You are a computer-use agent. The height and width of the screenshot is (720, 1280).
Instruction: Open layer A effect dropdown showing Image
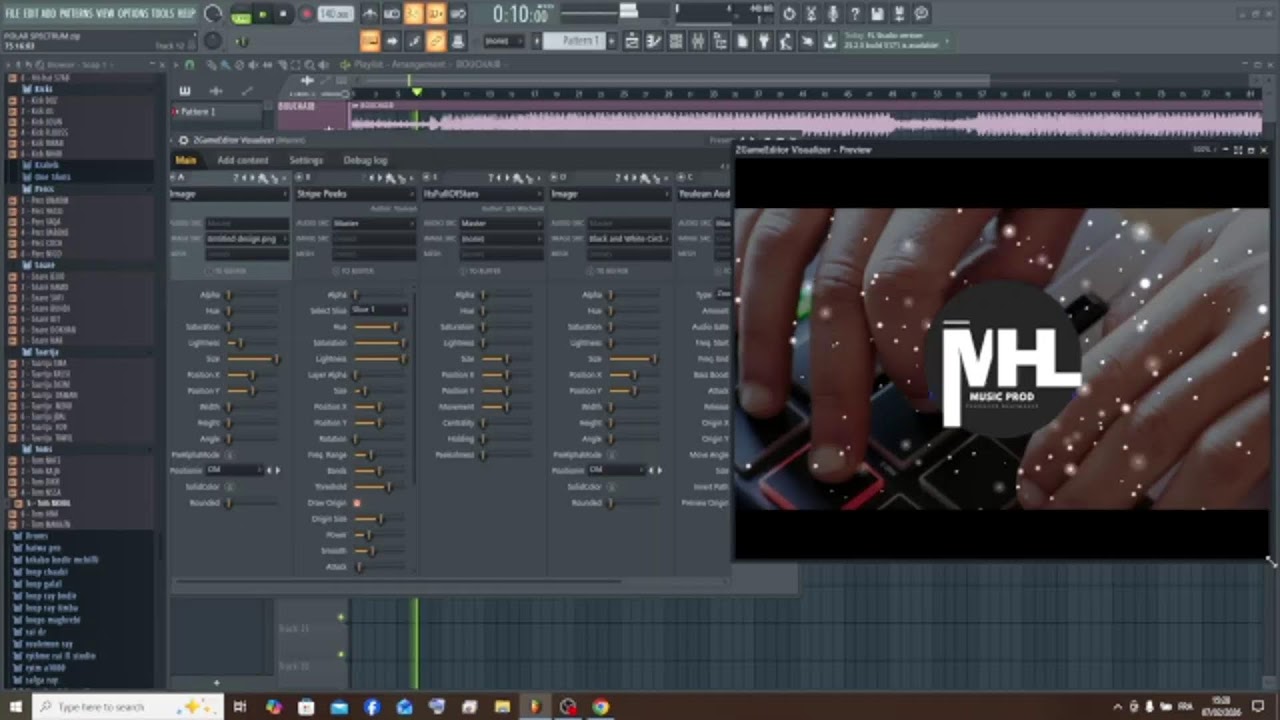click(229, 194)
